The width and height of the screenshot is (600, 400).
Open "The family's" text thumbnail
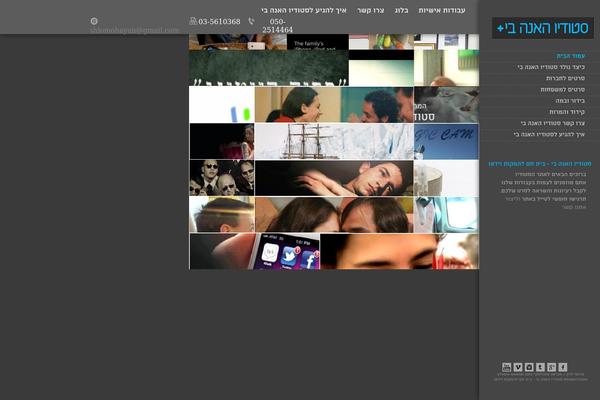tap(318, 42)
